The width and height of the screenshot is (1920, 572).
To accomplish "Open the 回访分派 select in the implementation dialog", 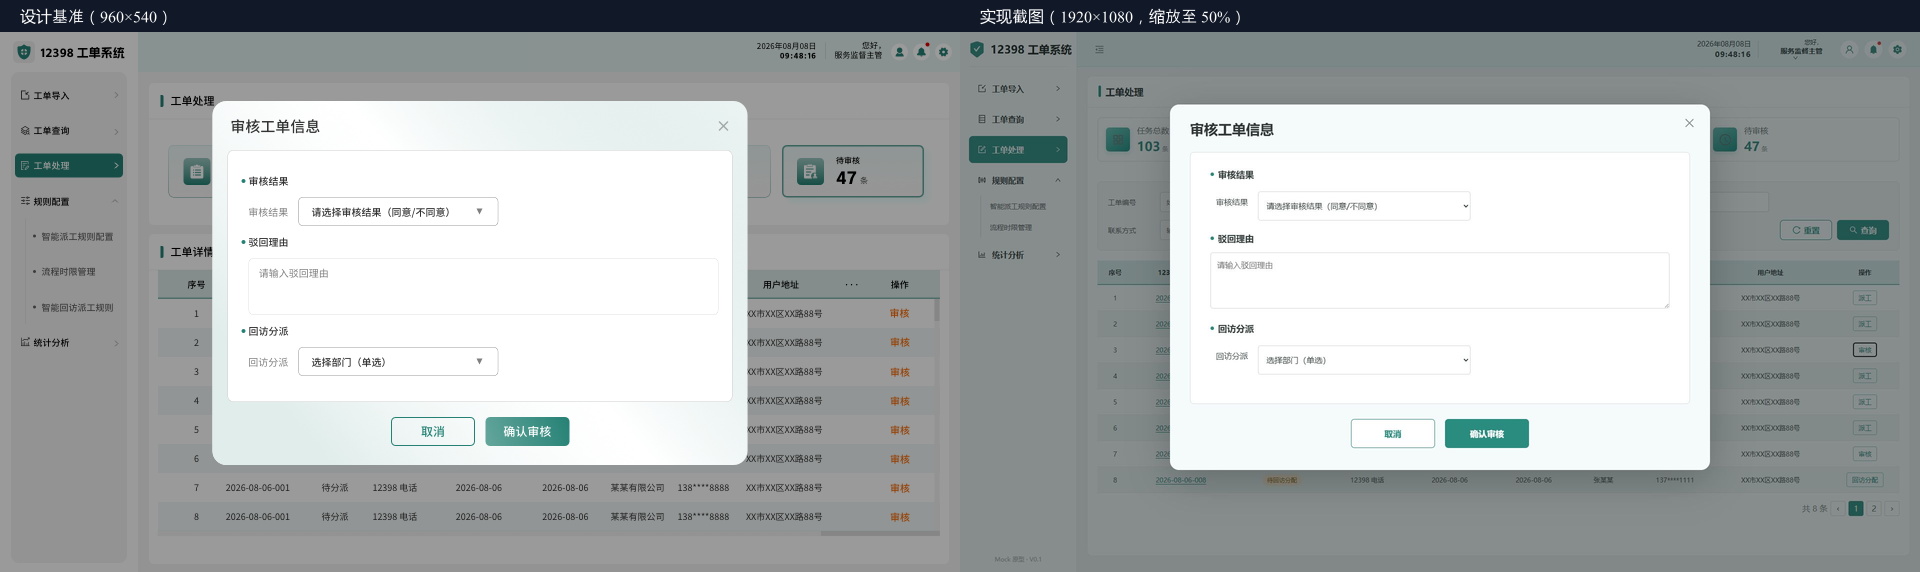I will (x=1364, y=360).
